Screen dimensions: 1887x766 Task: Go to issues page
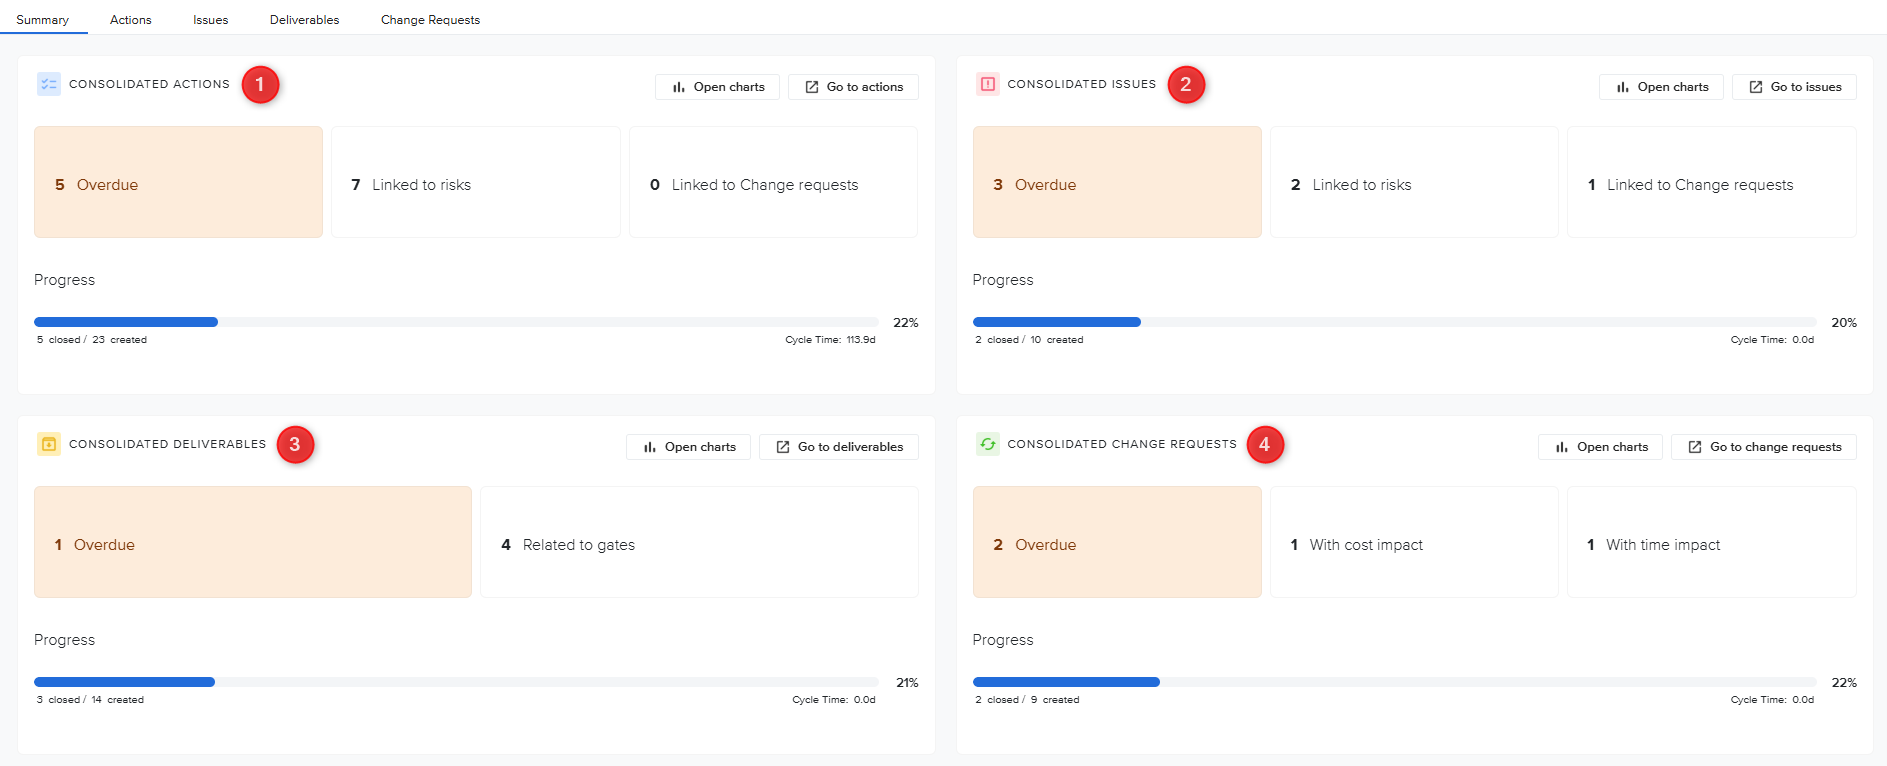1794,87
